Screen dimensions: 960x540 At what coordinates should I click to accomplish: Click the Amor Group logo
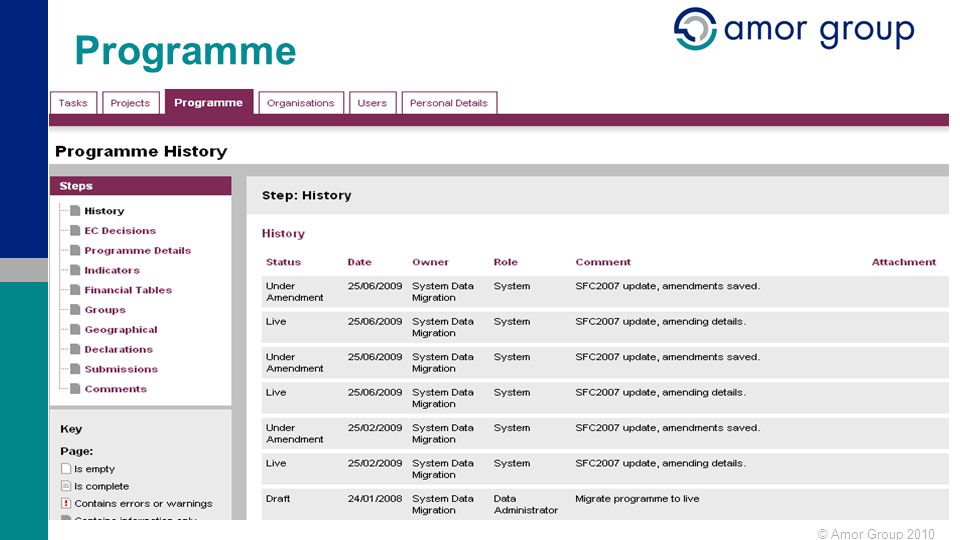point(794,29)
